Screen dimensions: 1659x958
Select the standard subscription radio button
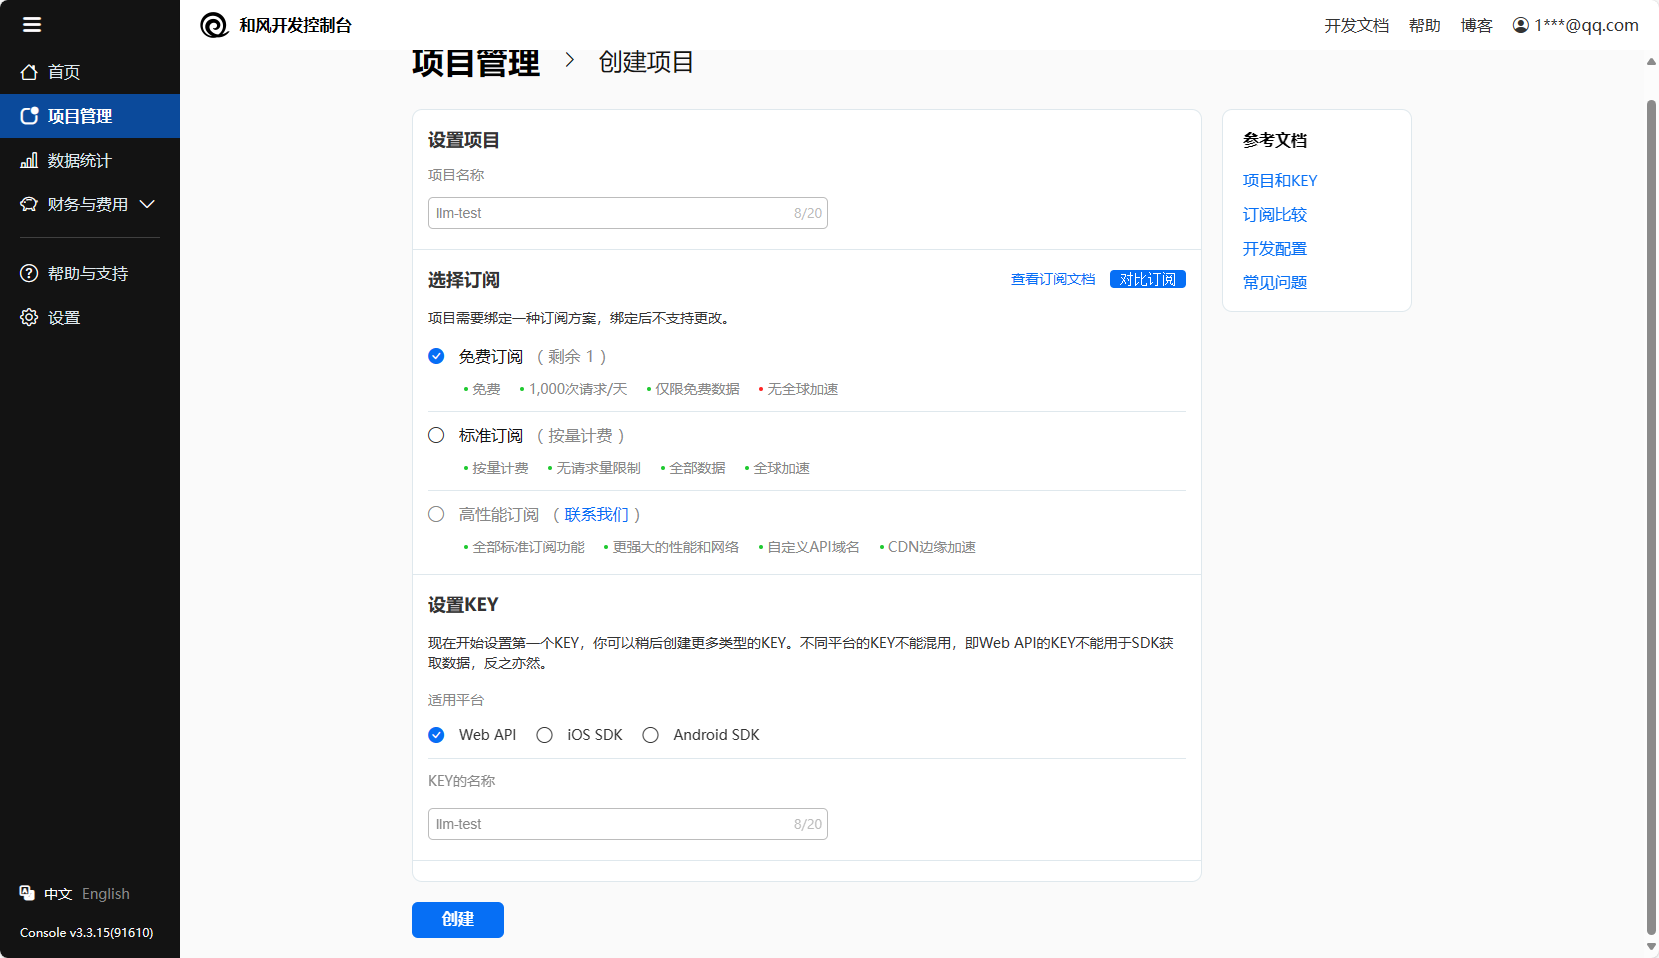click(x=436, y=436)
